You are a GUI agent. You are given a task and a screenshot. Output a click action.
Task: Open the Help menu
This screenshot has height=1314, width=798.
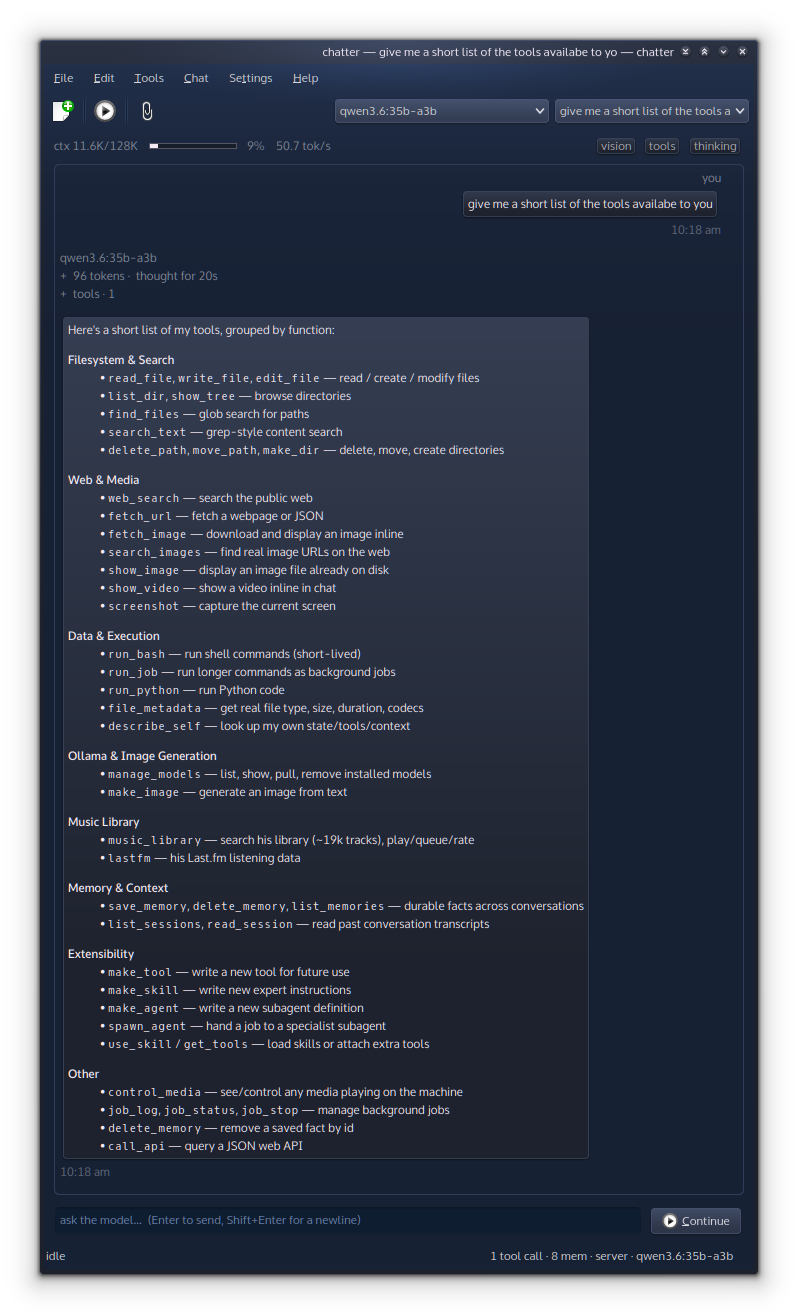pos(305,78)
